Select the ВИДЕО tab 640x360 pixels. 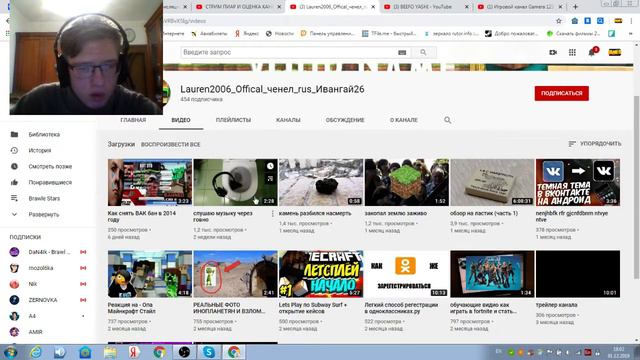click(181, 120)
